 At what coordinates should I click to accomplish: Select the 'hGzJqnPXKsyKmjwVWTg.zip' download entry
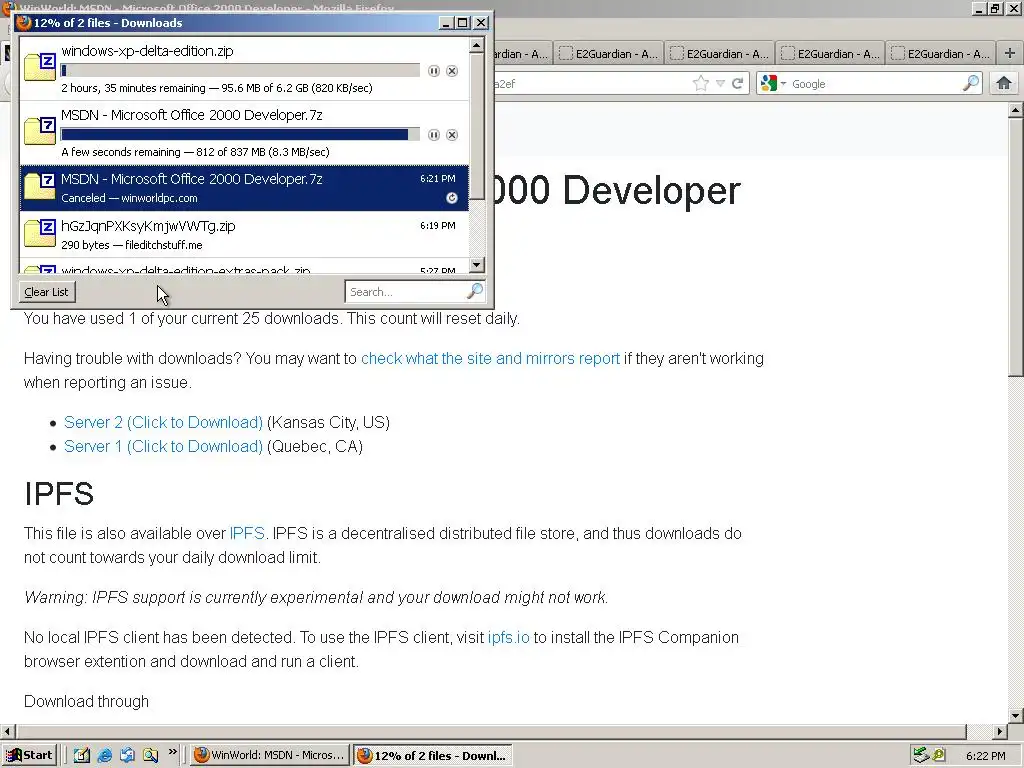(244, 234)
